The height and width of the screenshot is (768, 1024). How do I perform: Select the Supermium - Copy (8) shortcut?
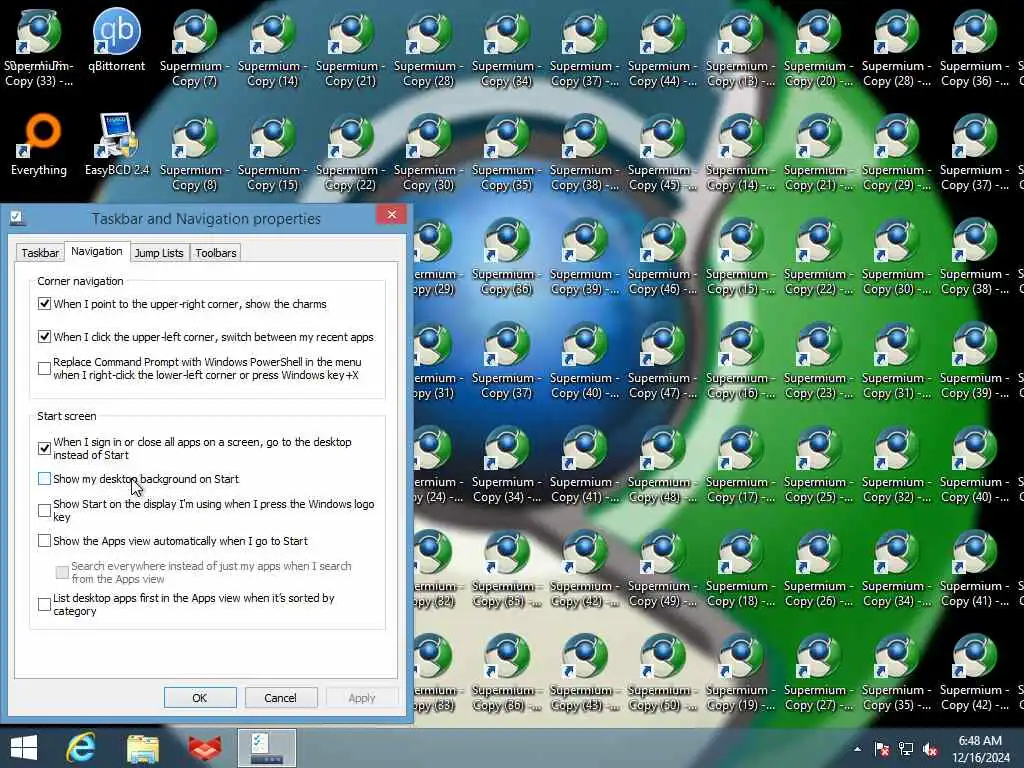point(195,152)
